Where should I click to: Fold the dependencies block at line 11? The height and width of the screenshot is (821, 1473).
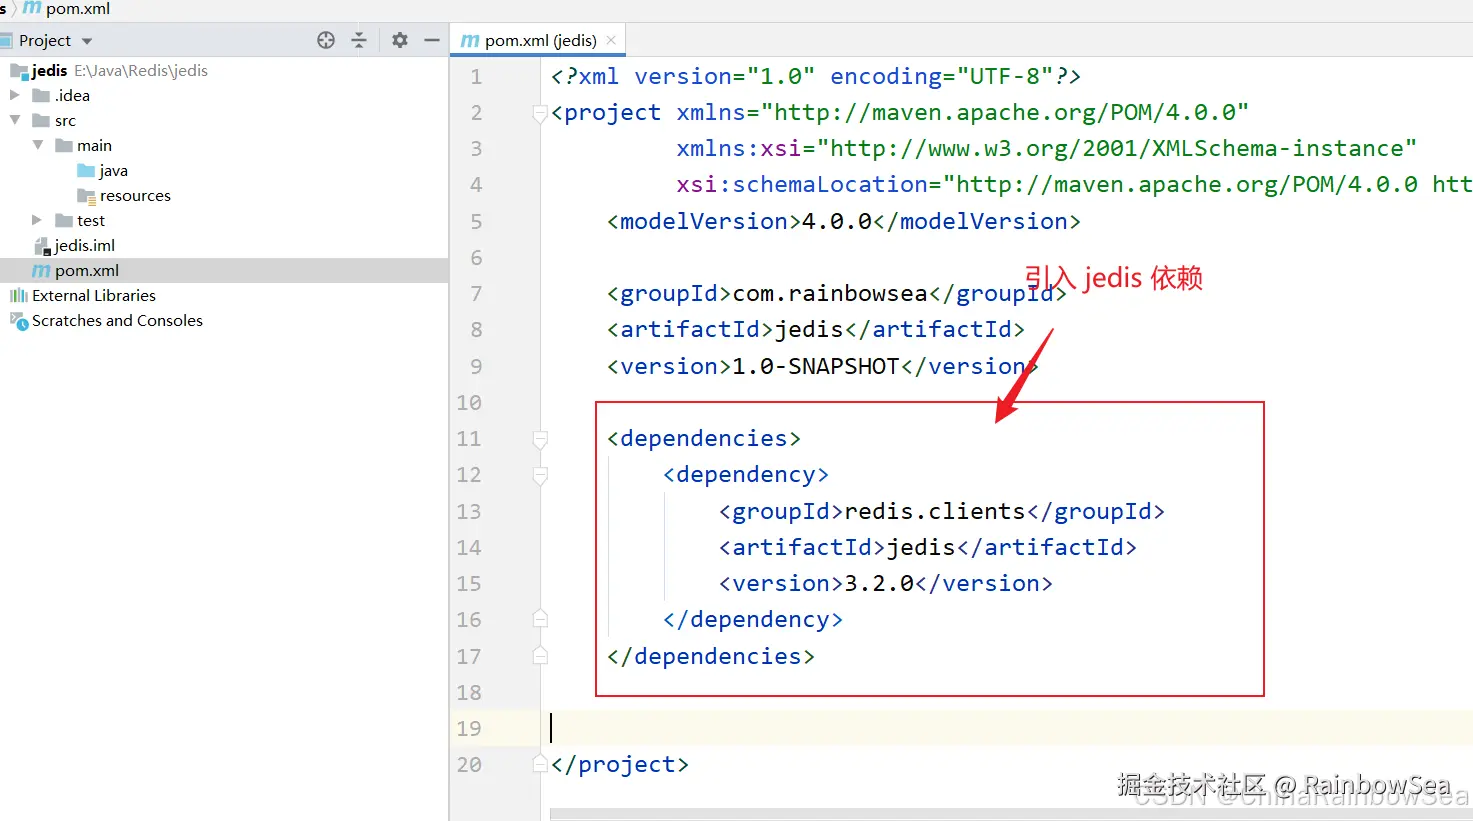(540, 438)
